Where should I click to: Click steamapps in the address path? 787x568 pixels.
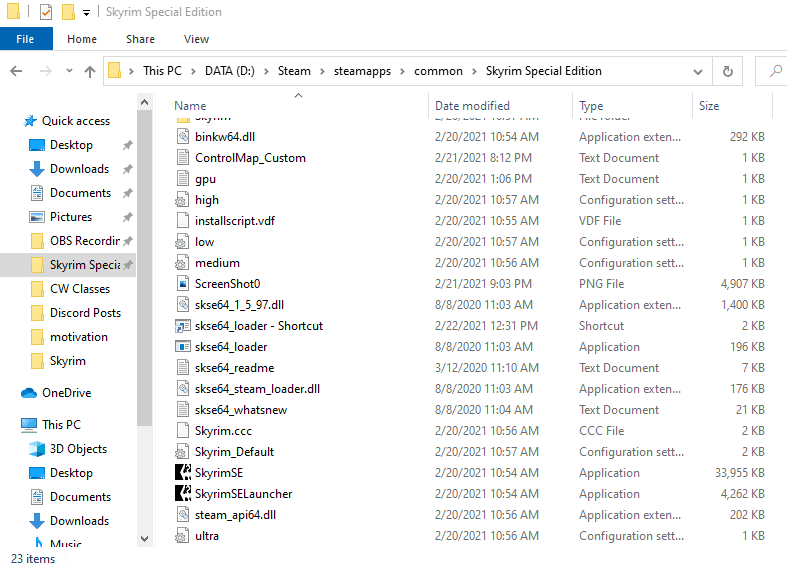pos(362,71)
